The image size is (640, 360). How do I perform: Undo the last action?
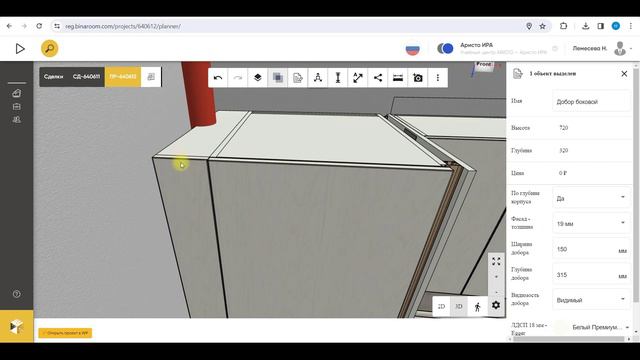(x=218, y=78)
